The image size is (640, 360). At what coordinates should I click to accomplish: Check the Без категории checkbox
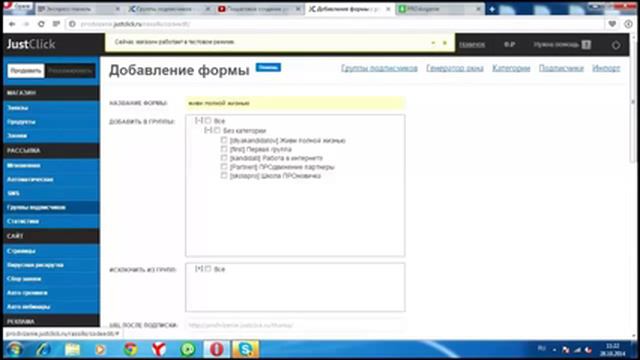coord(217,131)
